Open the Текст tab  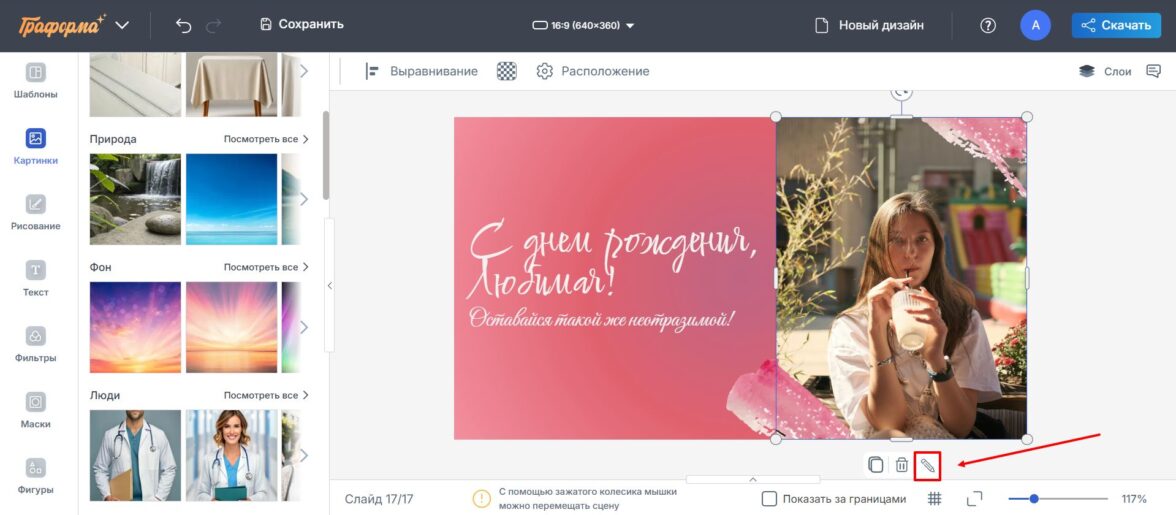[35, 279]
